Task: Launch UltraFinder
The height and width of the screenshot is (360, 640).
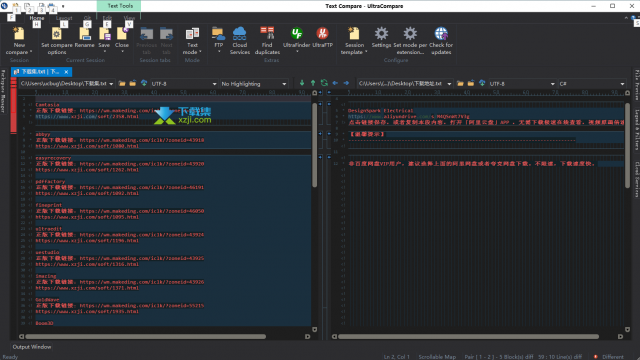Action: coord(297,37)
